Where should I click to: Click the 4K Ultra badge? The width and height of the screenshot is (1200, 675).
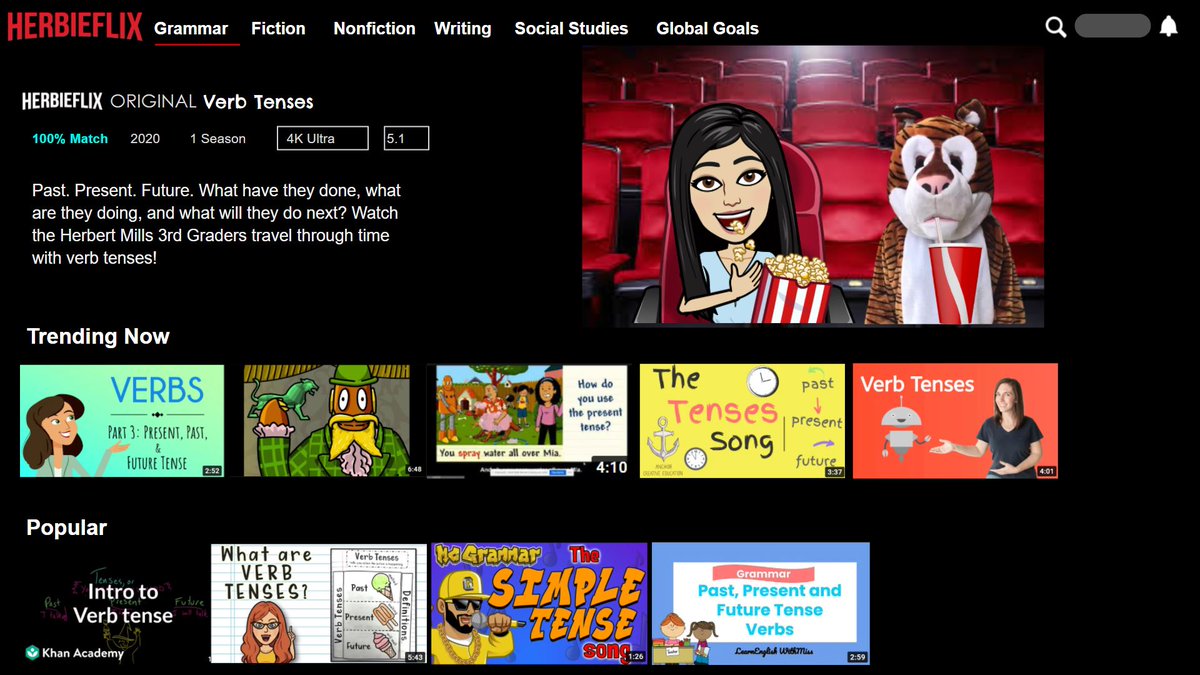tap(322, 138)
